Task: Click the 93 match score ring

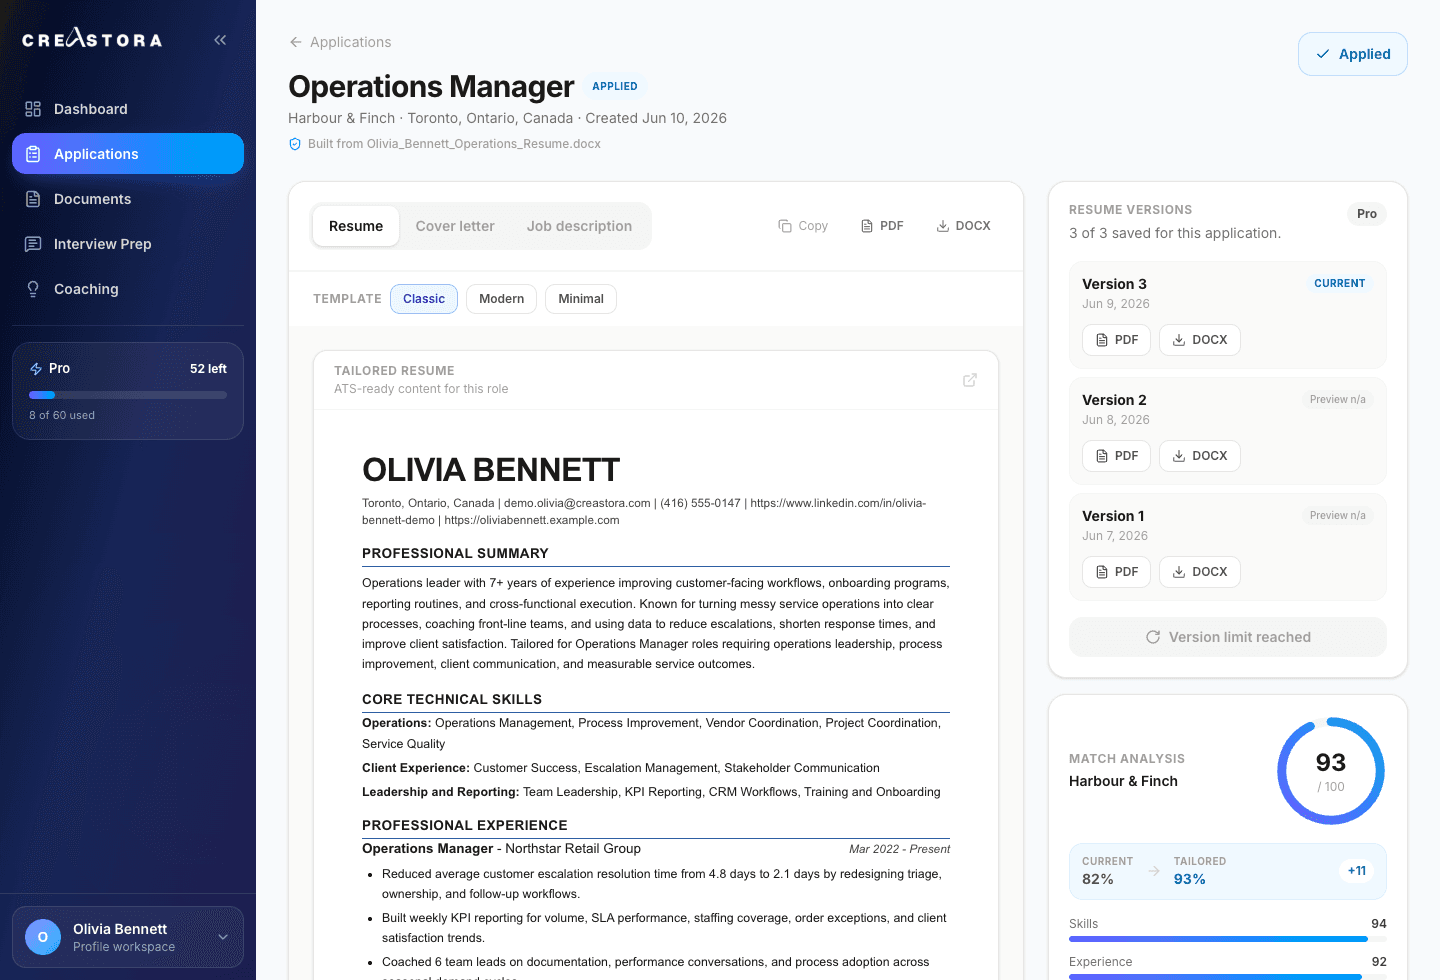Action: pyautogui.click(x=1330, y=771)
